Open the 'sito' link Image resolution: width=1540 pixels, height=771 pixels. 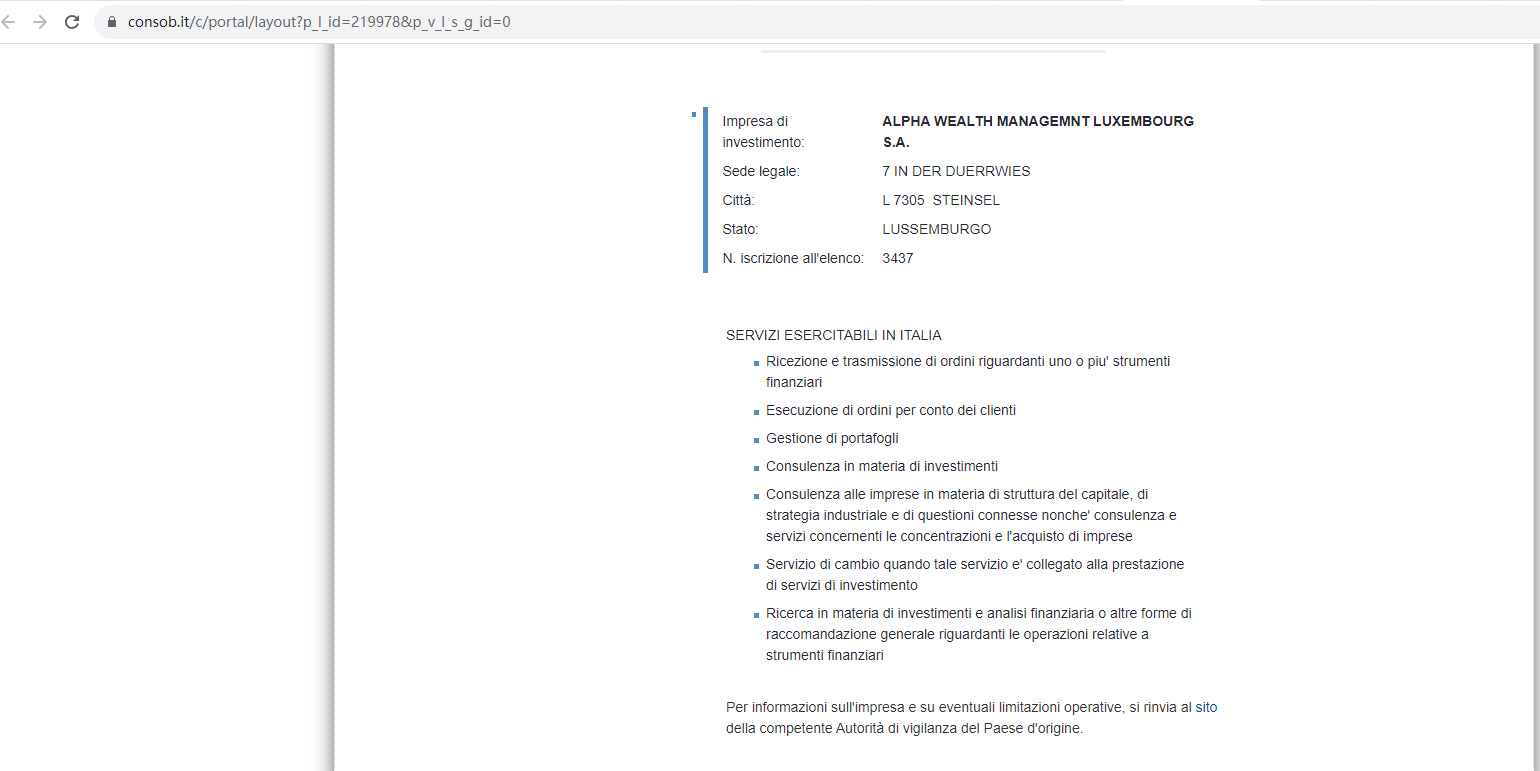[1206, 707]
